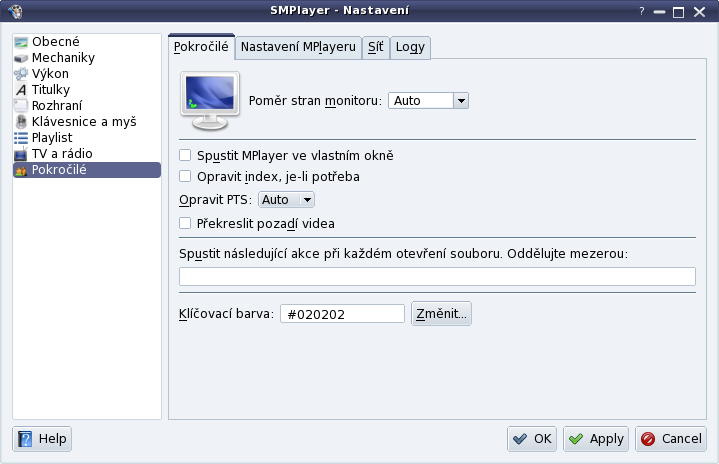Screen dimensions: 719x464
Task: Go to the Výkon settings section
Action: click(x=87, y=74)
